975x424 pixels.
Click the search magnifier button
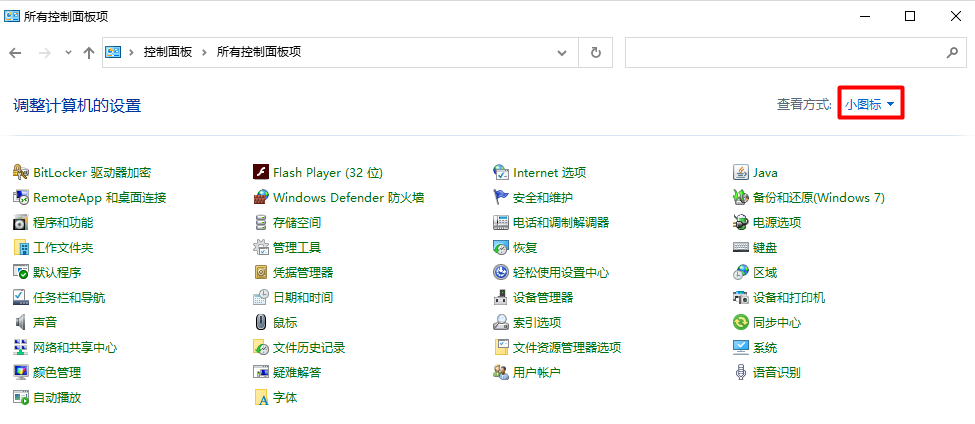[x=952, y=52]
